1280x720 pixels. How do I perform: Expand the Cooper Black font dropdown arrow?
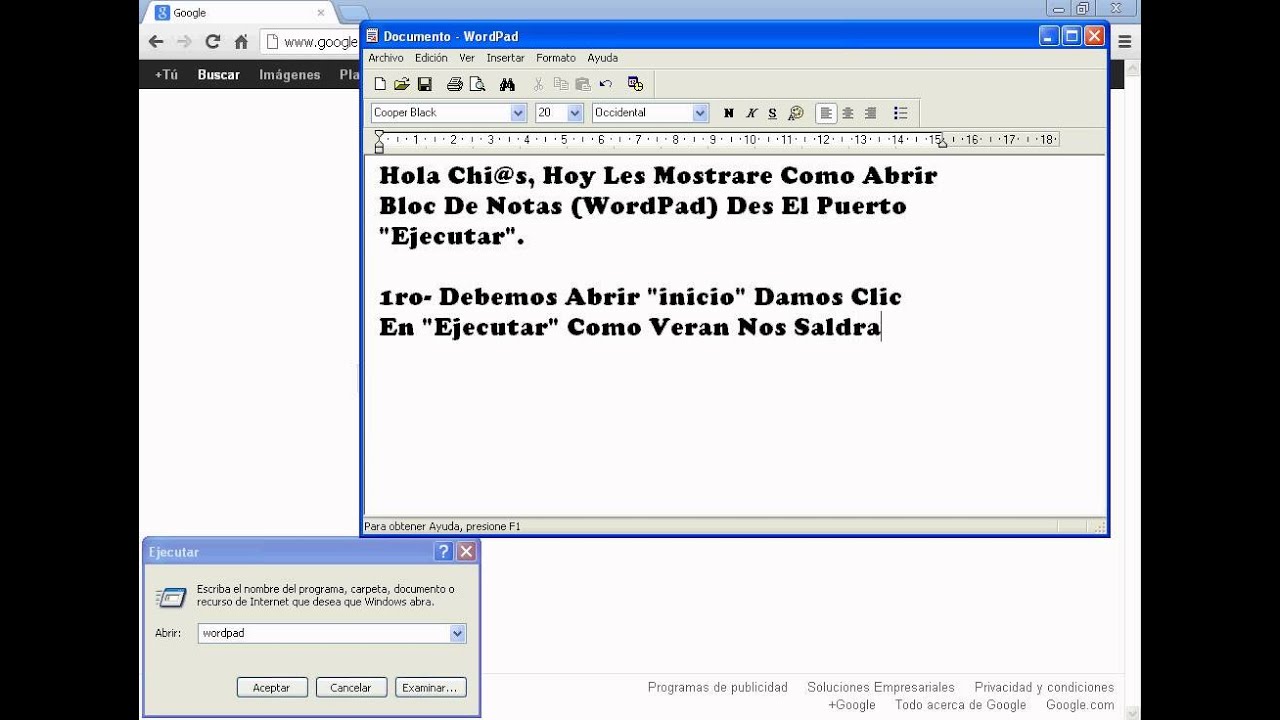(518, 113)
